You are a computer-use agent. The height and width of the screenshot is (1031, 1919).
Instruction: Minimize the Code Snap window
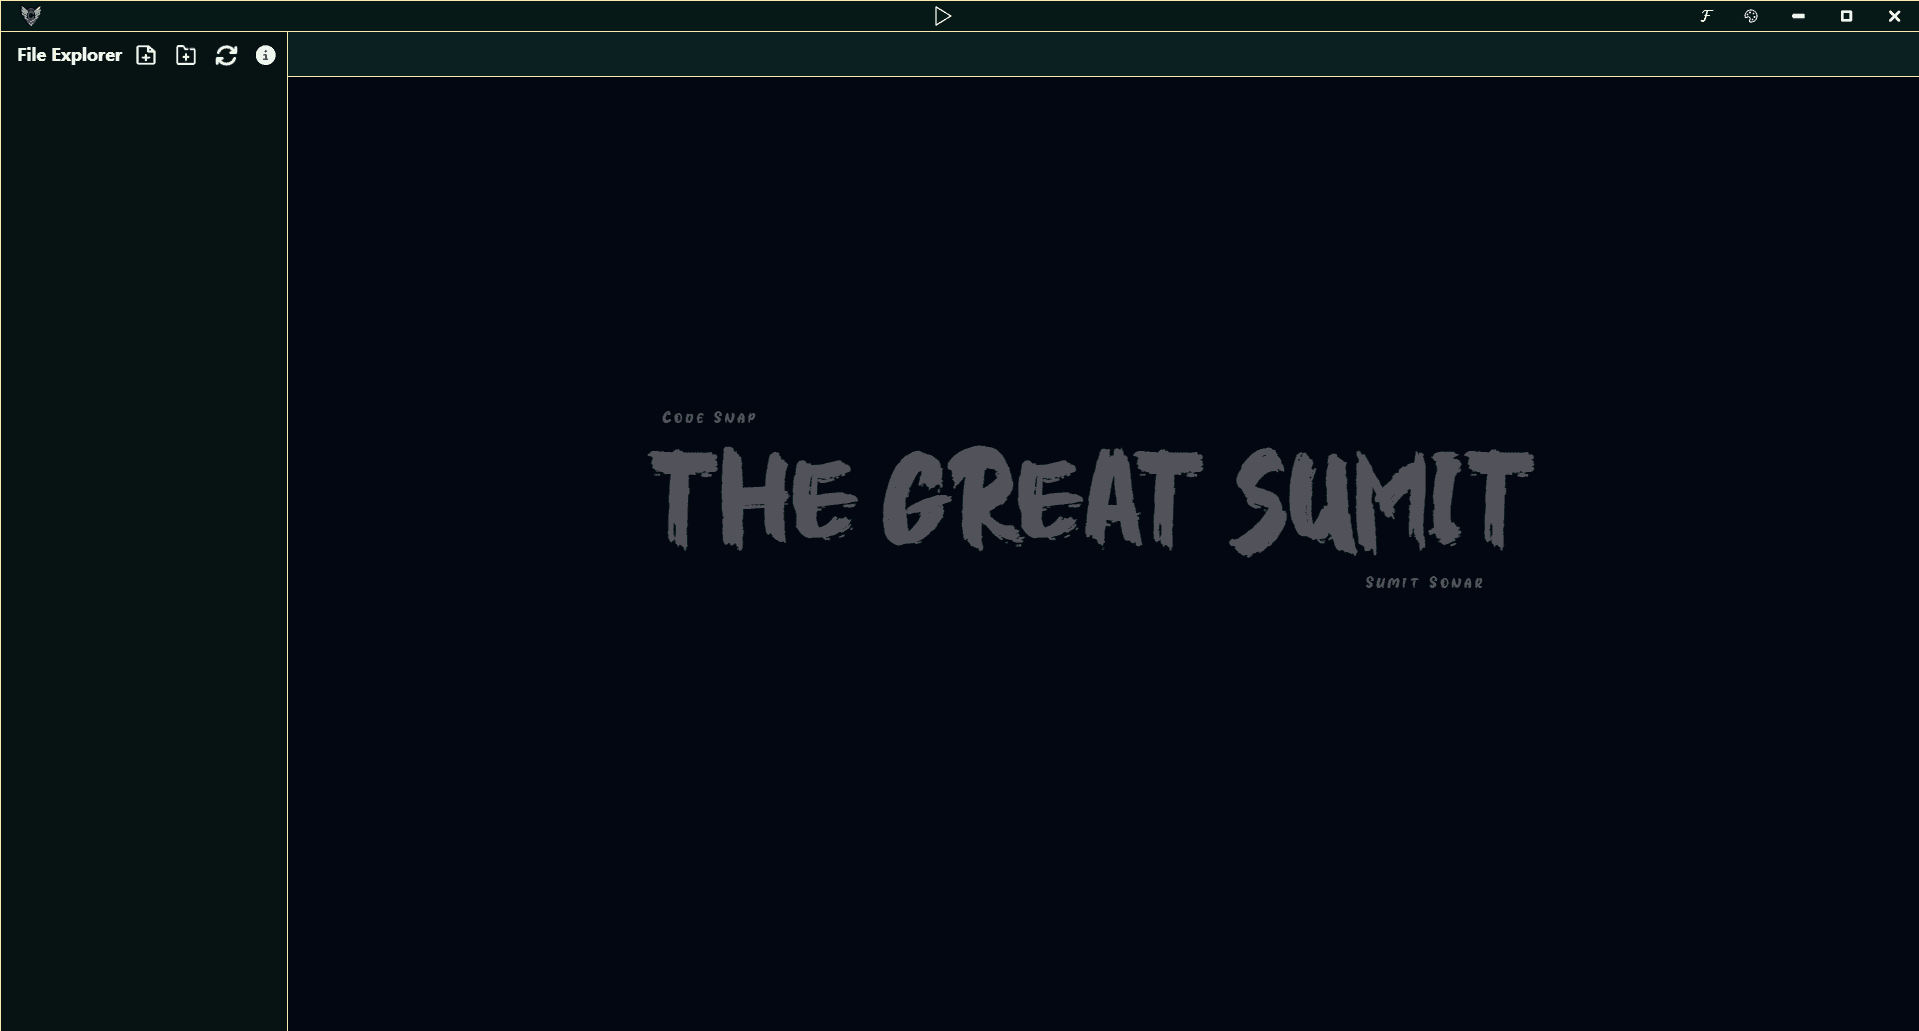[x=1798, y=16]
